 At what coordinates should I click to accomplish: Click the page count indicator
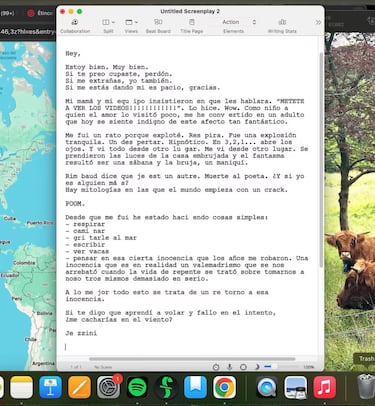tap(76, 367)
